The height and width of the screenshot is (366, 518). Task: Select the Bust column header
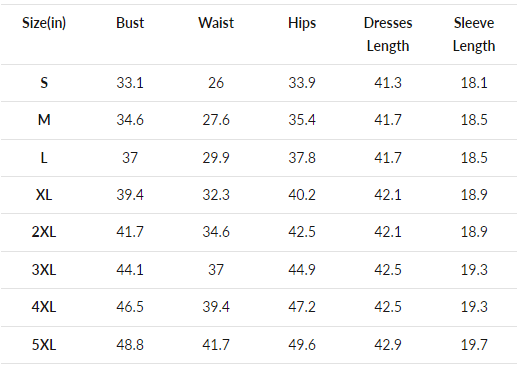(x=130, y=23)
